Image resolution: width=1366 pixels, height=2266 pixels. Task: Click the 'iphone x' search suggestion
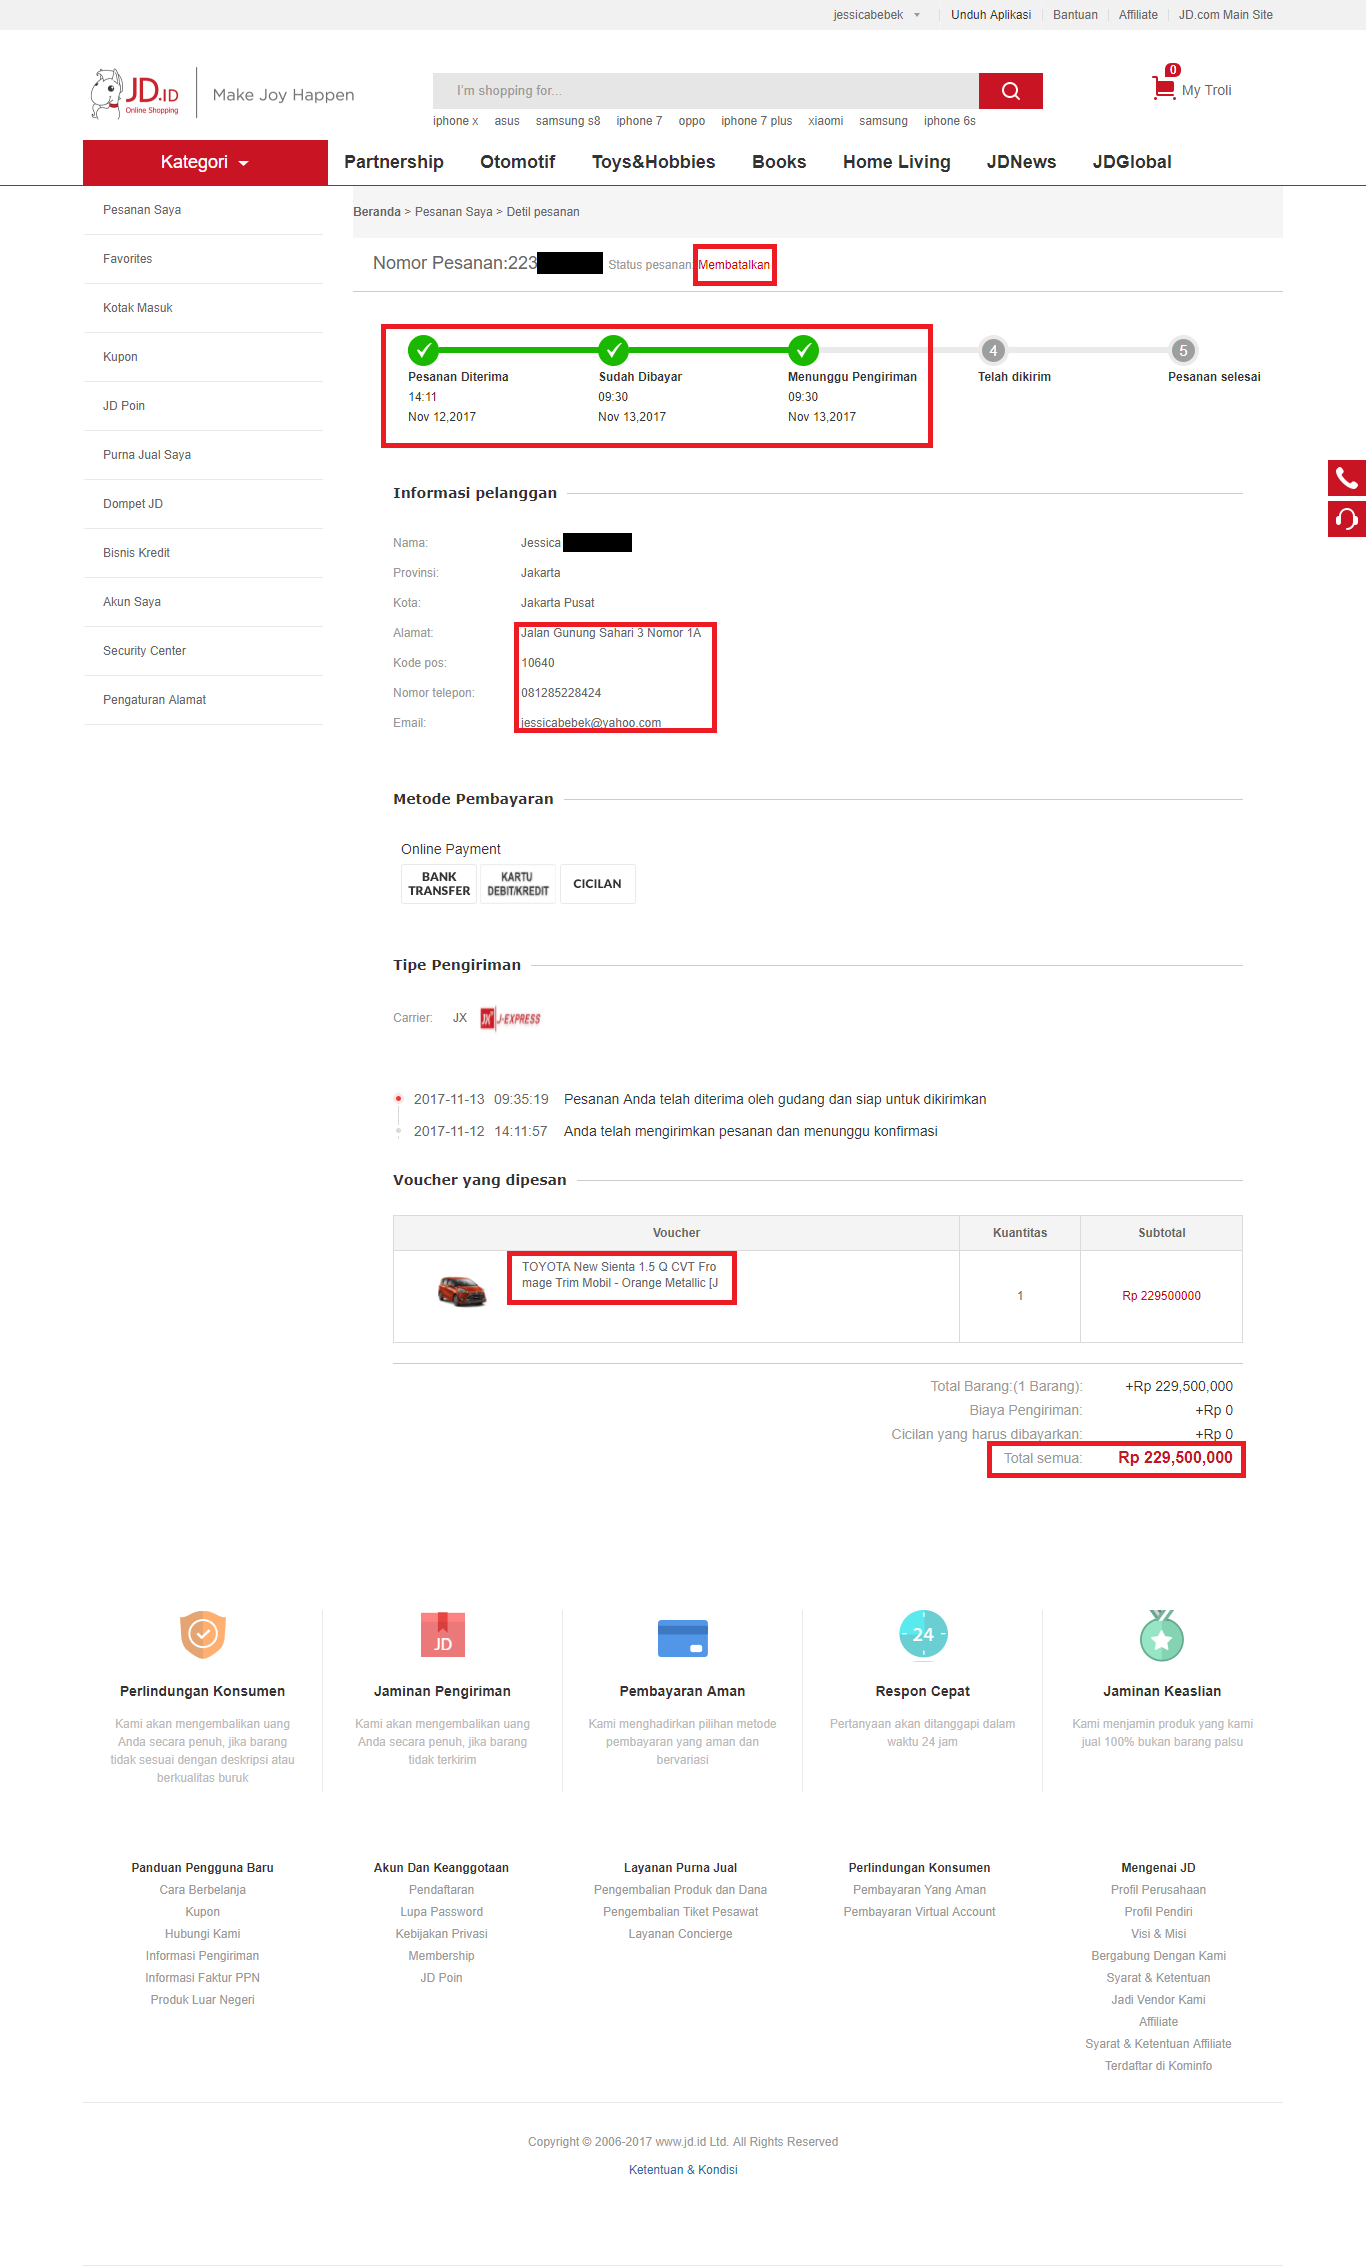pos(456,121)
